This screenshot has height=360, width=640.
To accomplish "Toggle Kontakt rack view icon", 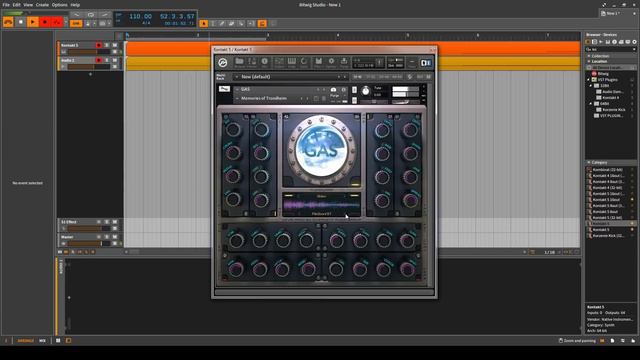I will [x=426, y=63].
